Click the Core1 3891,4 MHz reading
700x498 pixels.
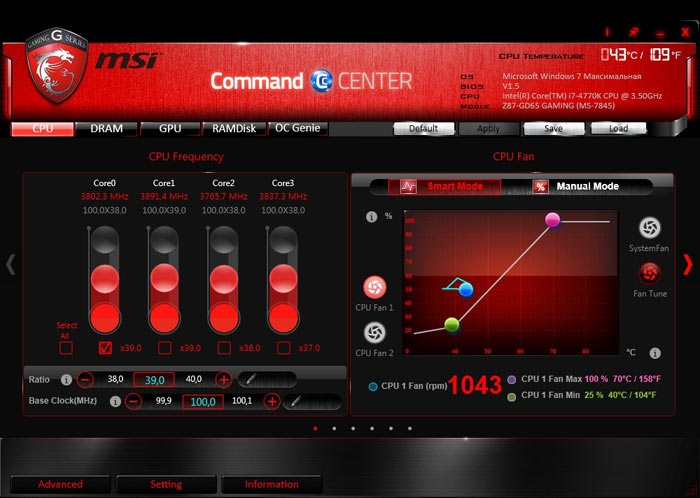point(164,196)
